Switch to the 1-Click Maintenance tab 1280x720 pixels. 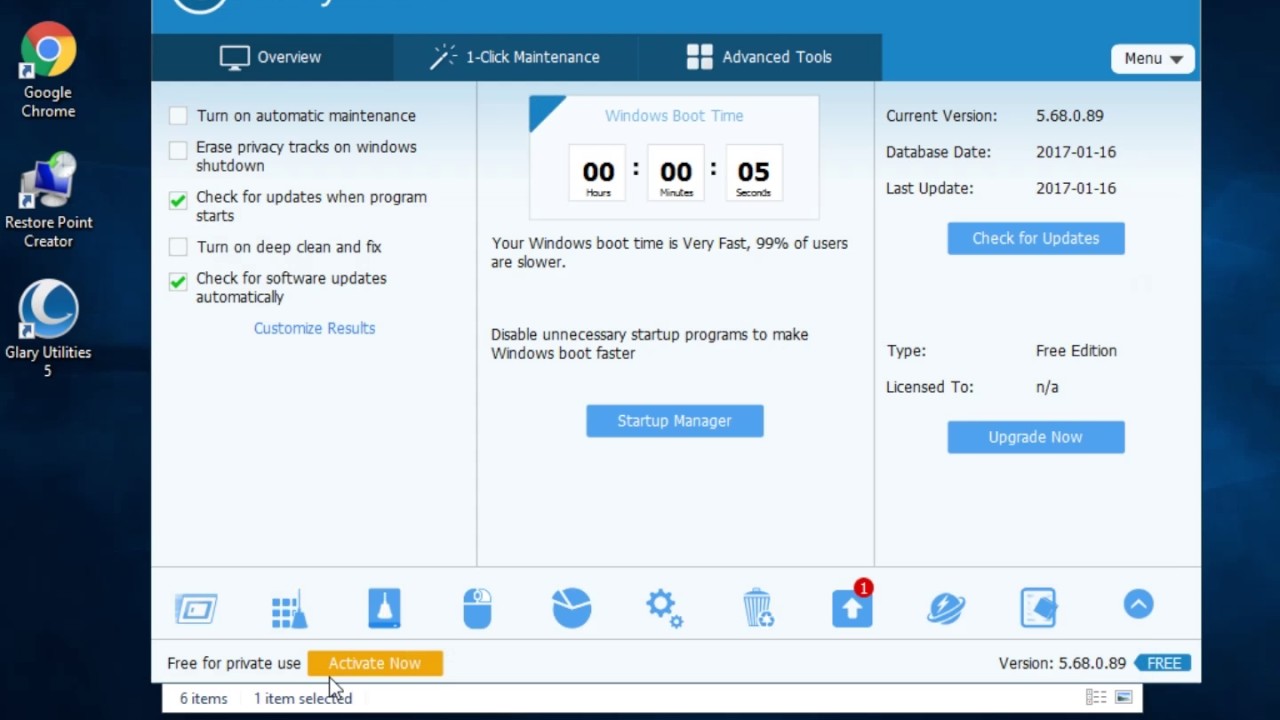pyautogui.click(x=516, y=57)
